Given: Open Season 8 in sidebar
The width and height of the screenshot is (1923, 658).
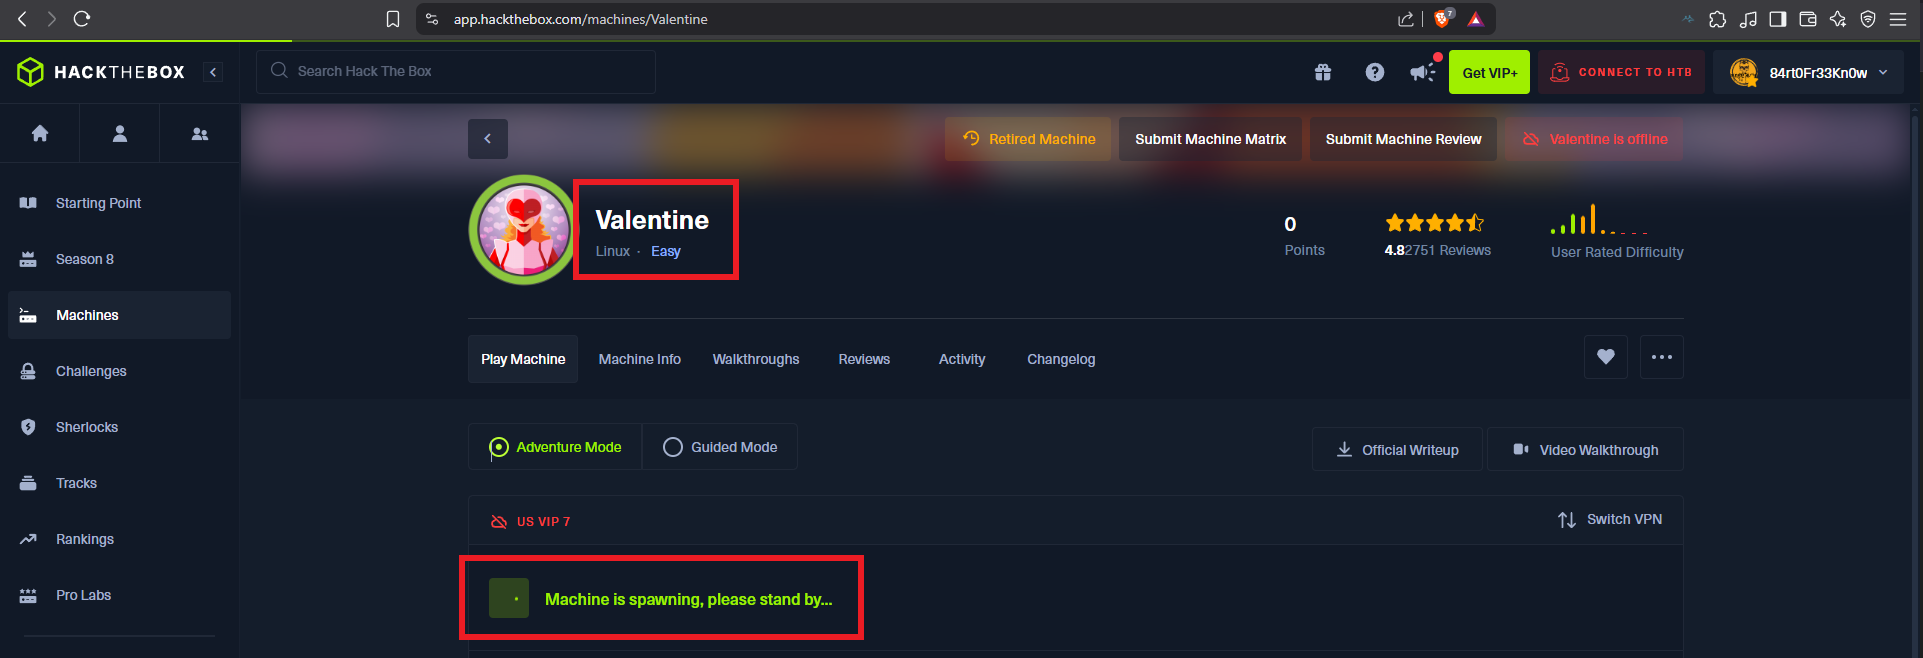Looking at the screenshot, I should click(x=119, y=259).
